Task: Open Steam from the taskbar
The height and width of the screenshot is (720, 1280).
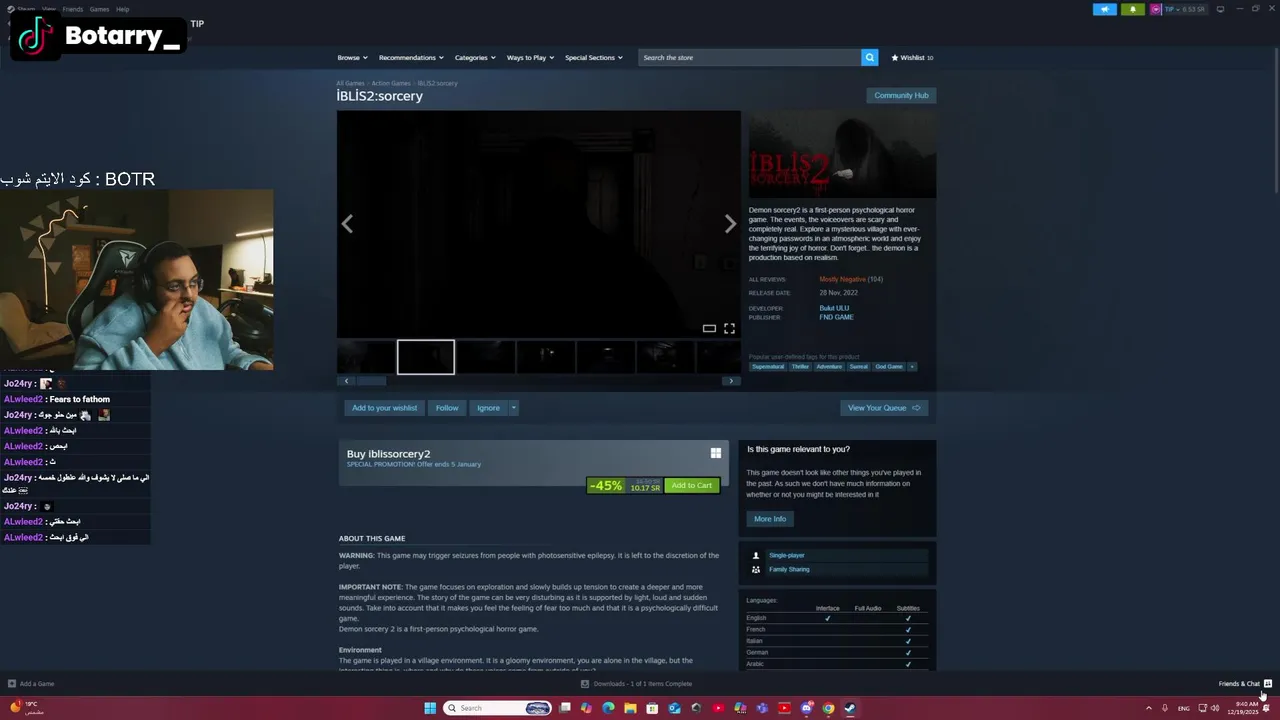Action: pyautogui.click(x=850, y=708)
